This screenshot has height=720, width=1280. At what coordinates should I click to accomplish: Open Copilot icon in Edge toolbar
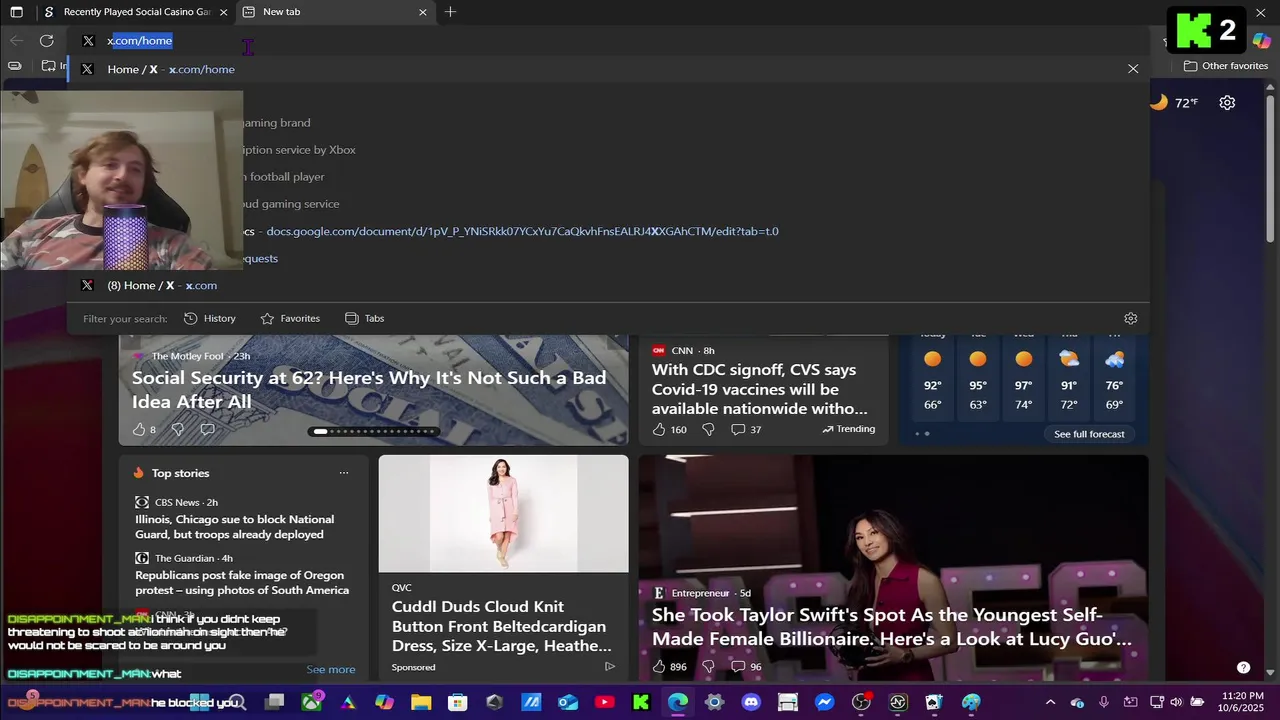pos(1261,40)
